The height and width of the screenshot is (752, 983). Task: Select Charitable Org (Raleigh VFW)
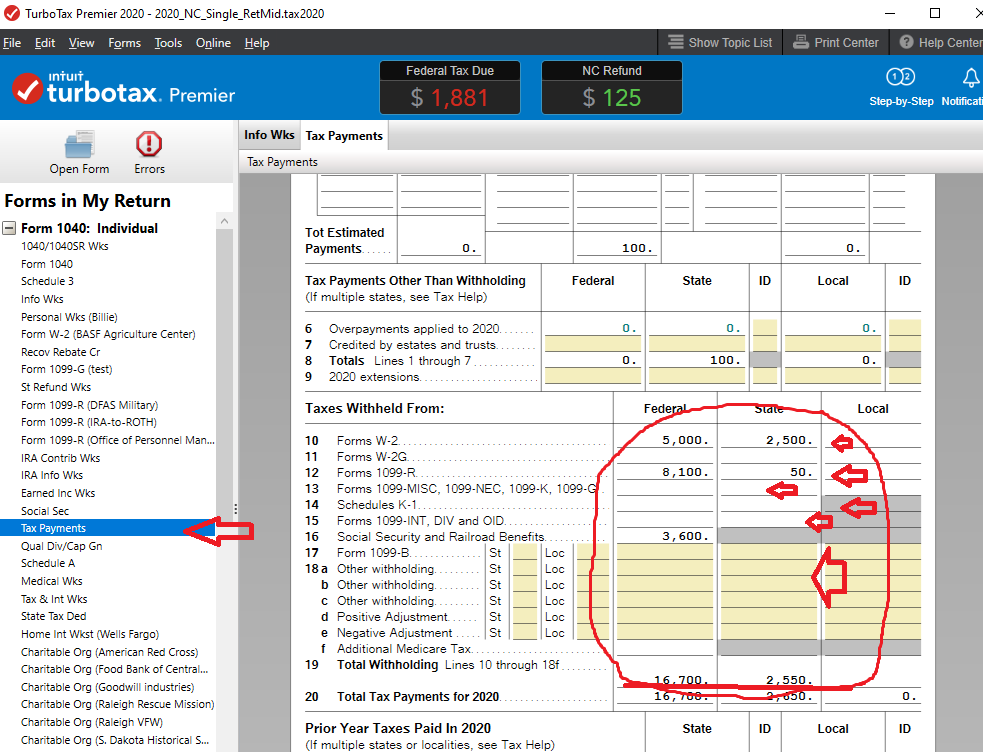point(92,723)
